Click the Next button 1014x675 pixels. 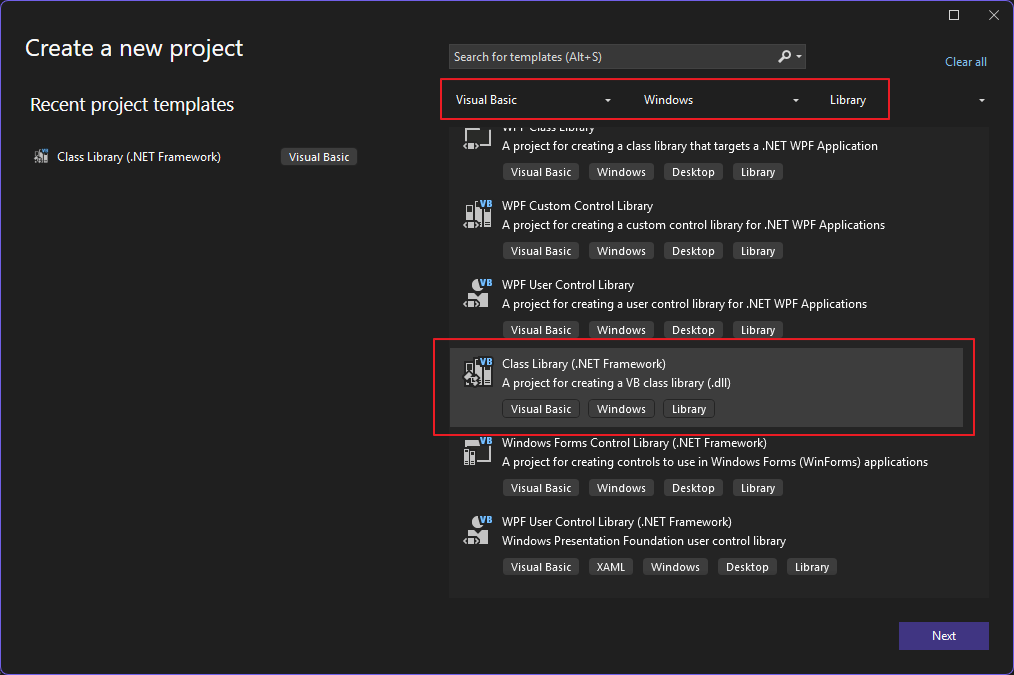(943, 636)
